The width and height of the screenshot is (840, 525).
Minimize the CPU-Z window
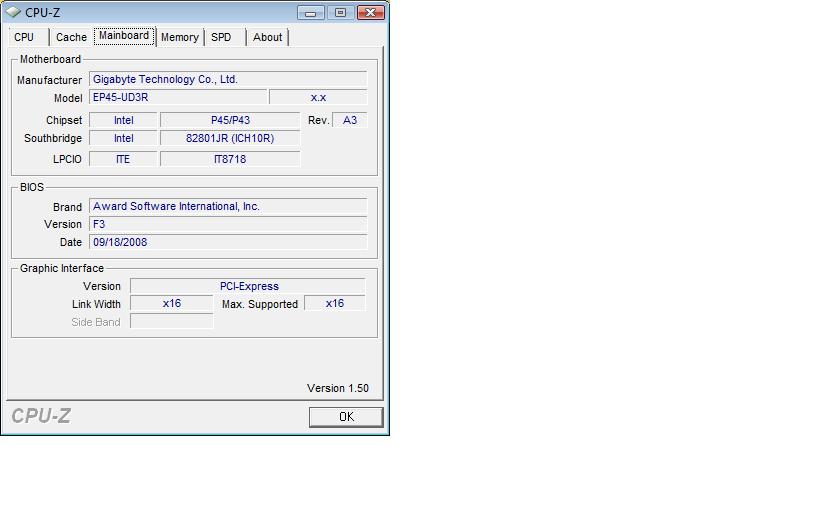311,12
